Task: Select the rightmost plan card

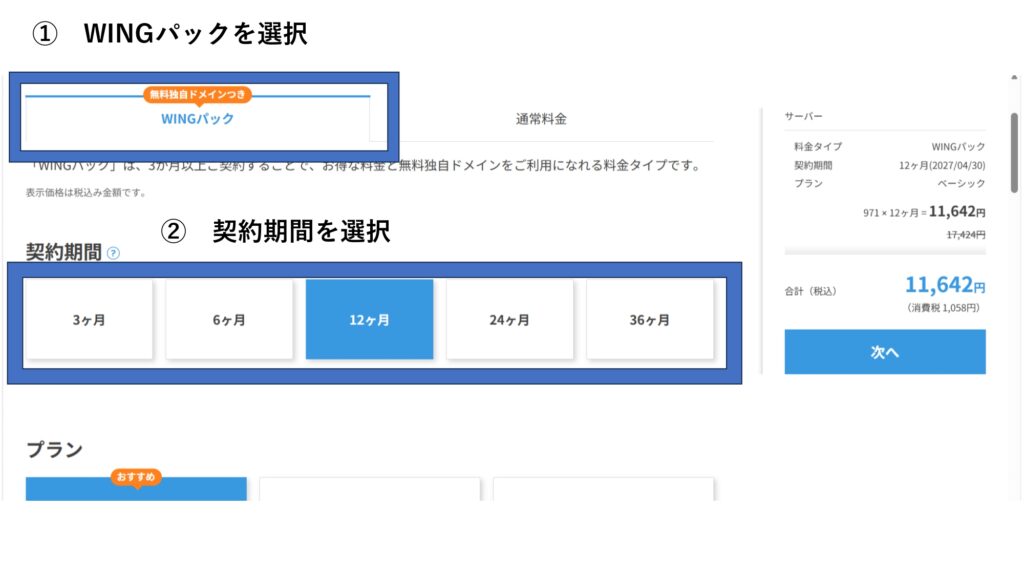Action: [x=603, y=489]
